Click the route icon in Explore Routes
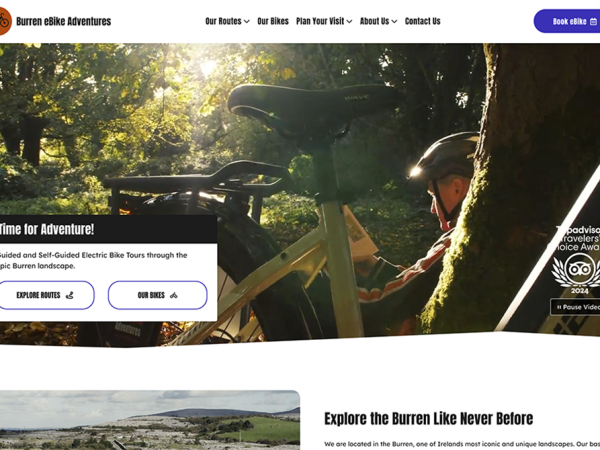600x450 pixels. click(x=69, y=295)
